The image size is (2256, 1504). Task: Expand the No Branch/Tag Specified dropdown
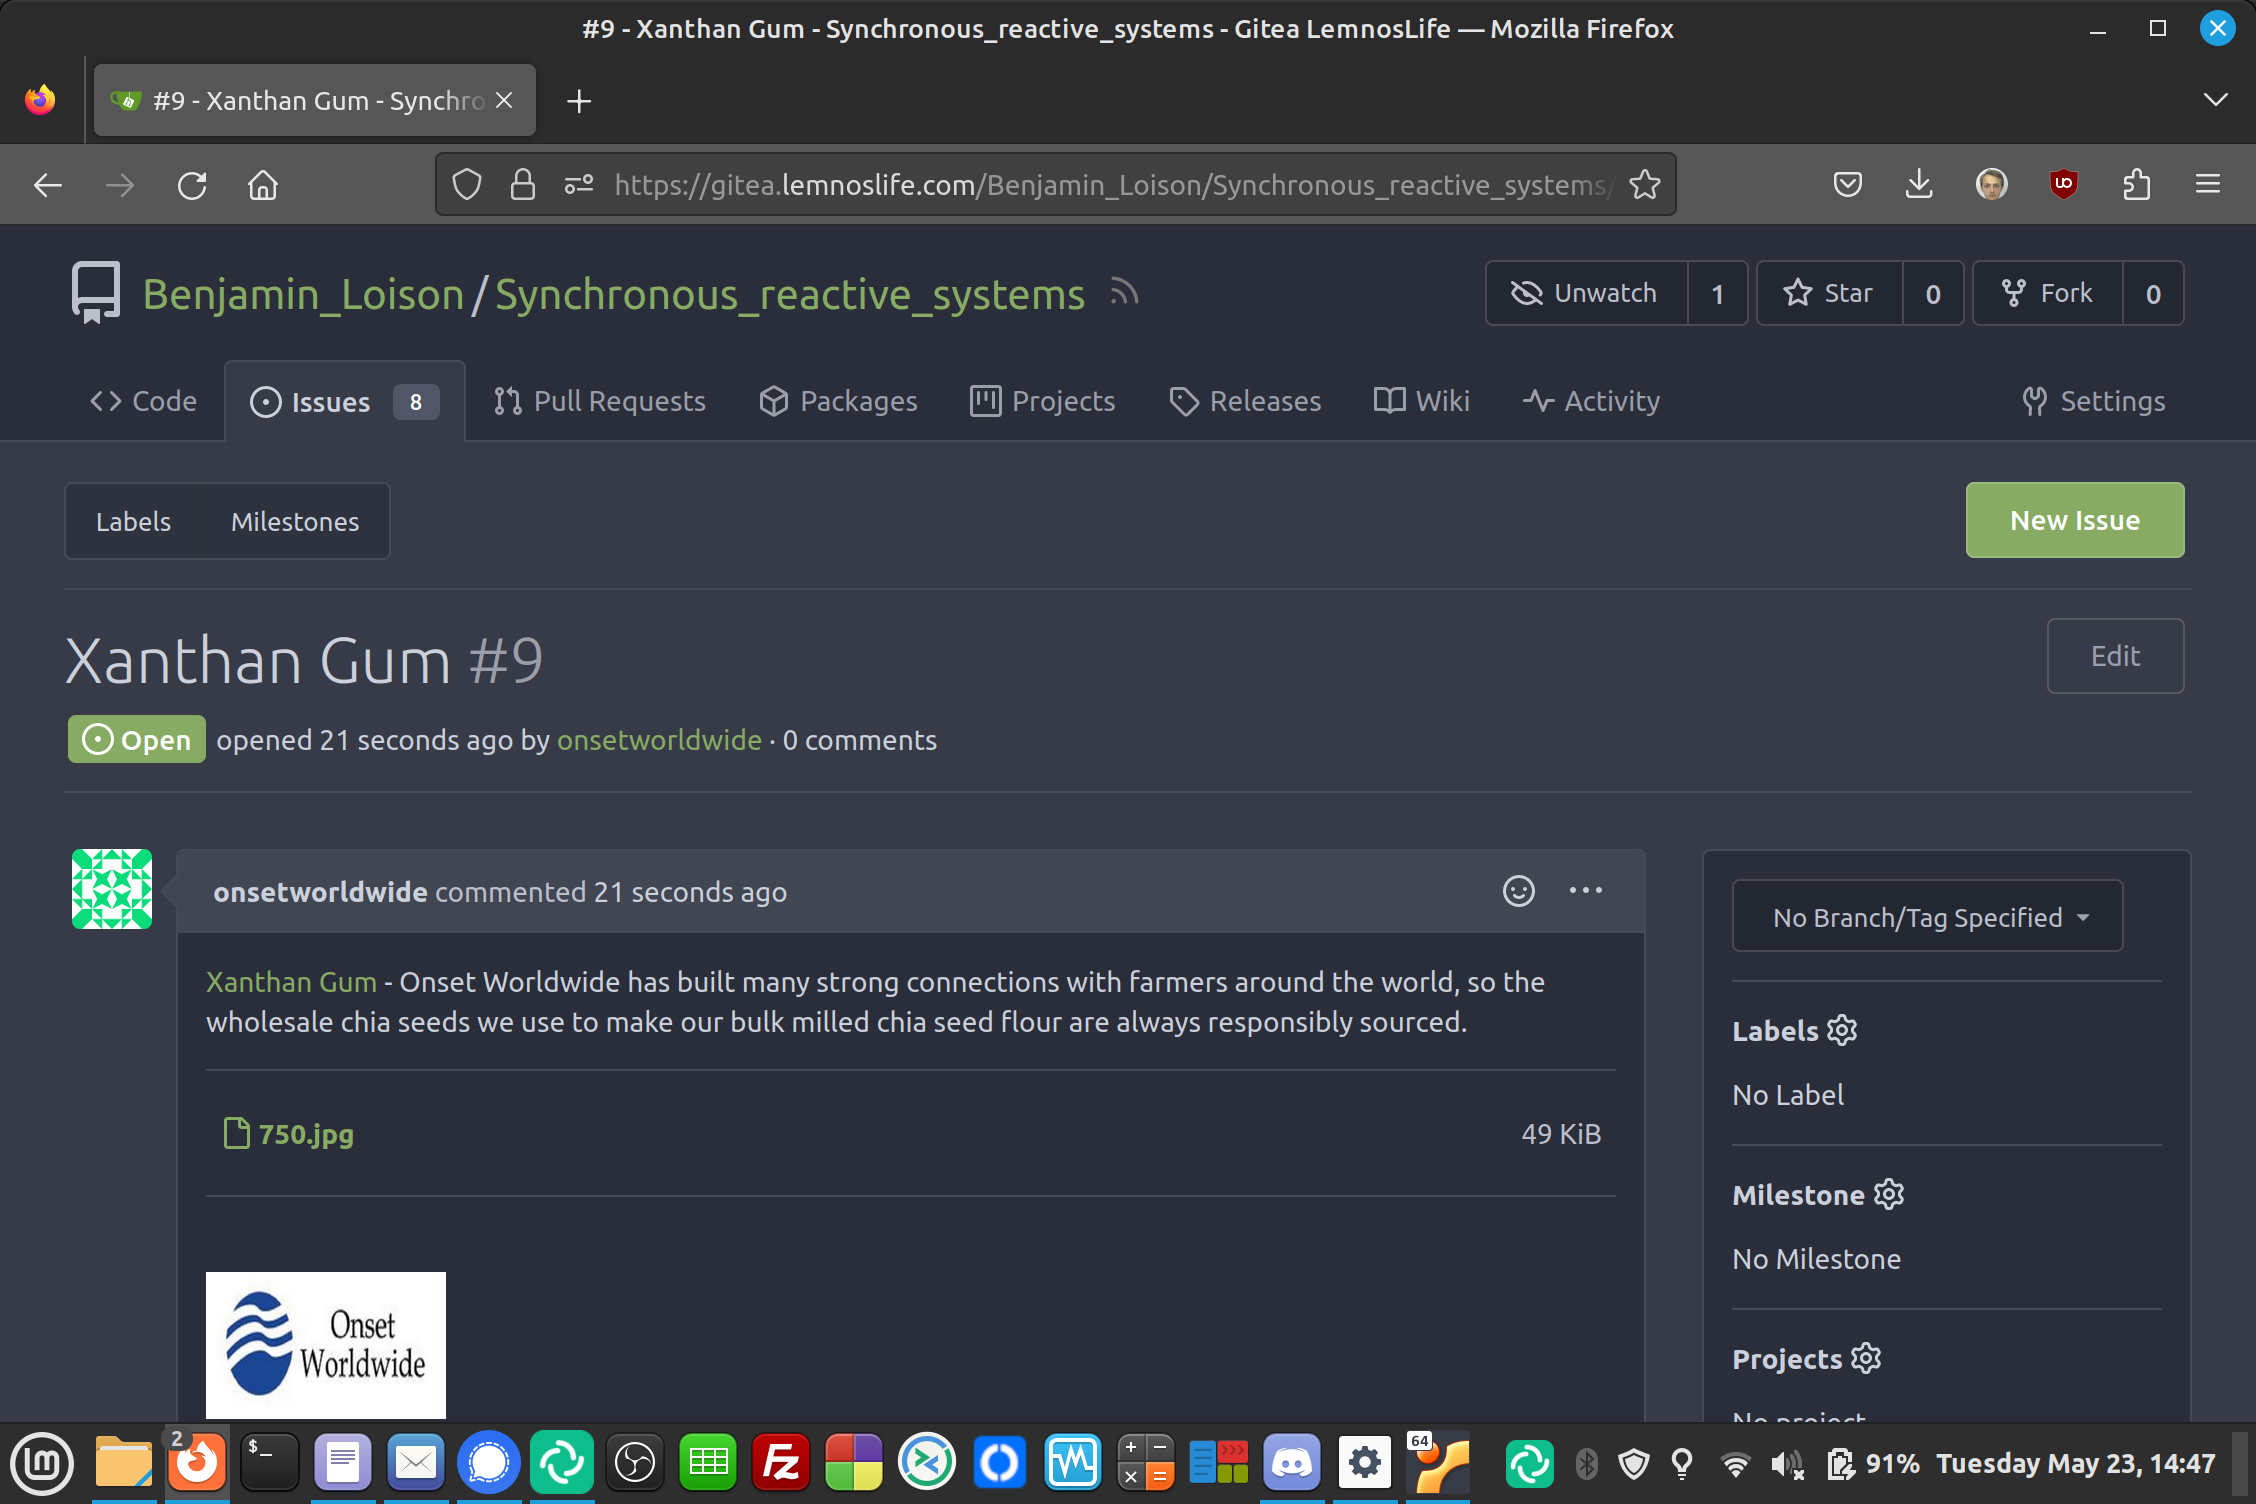click(1927, 916)
